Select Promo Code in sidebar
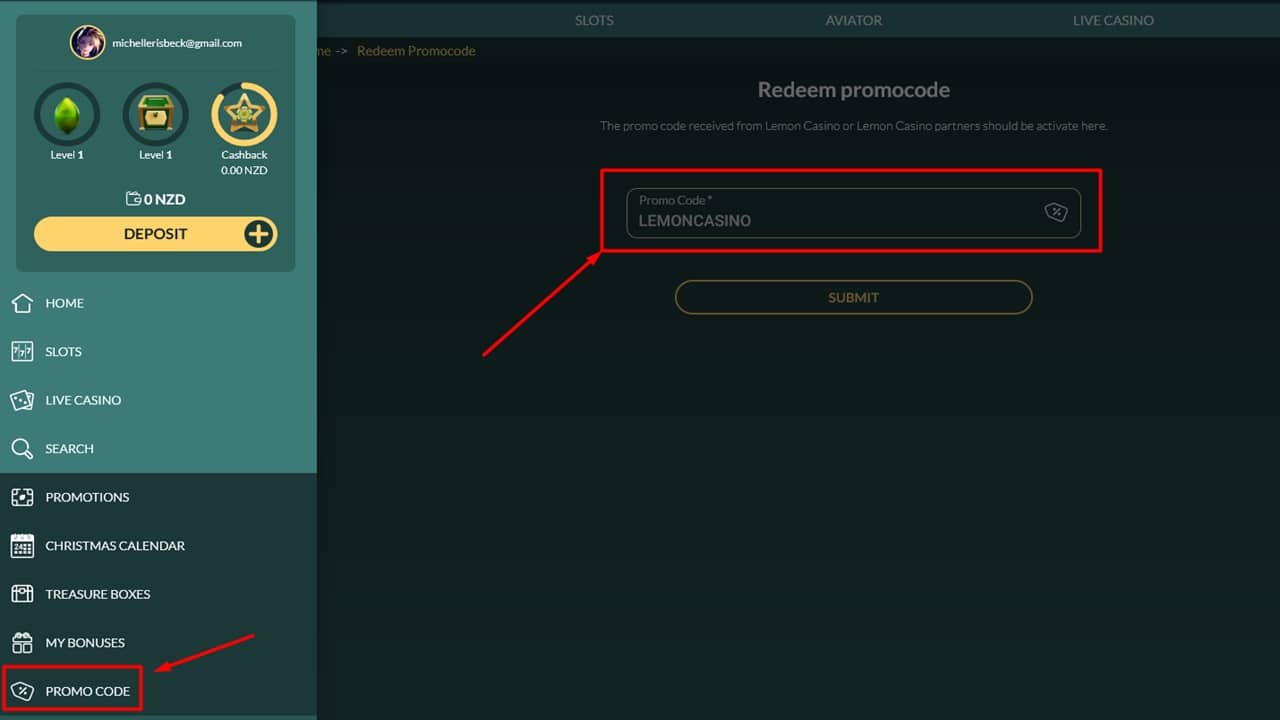Screen dimensions: 1280x720 [x=87, y=691]
